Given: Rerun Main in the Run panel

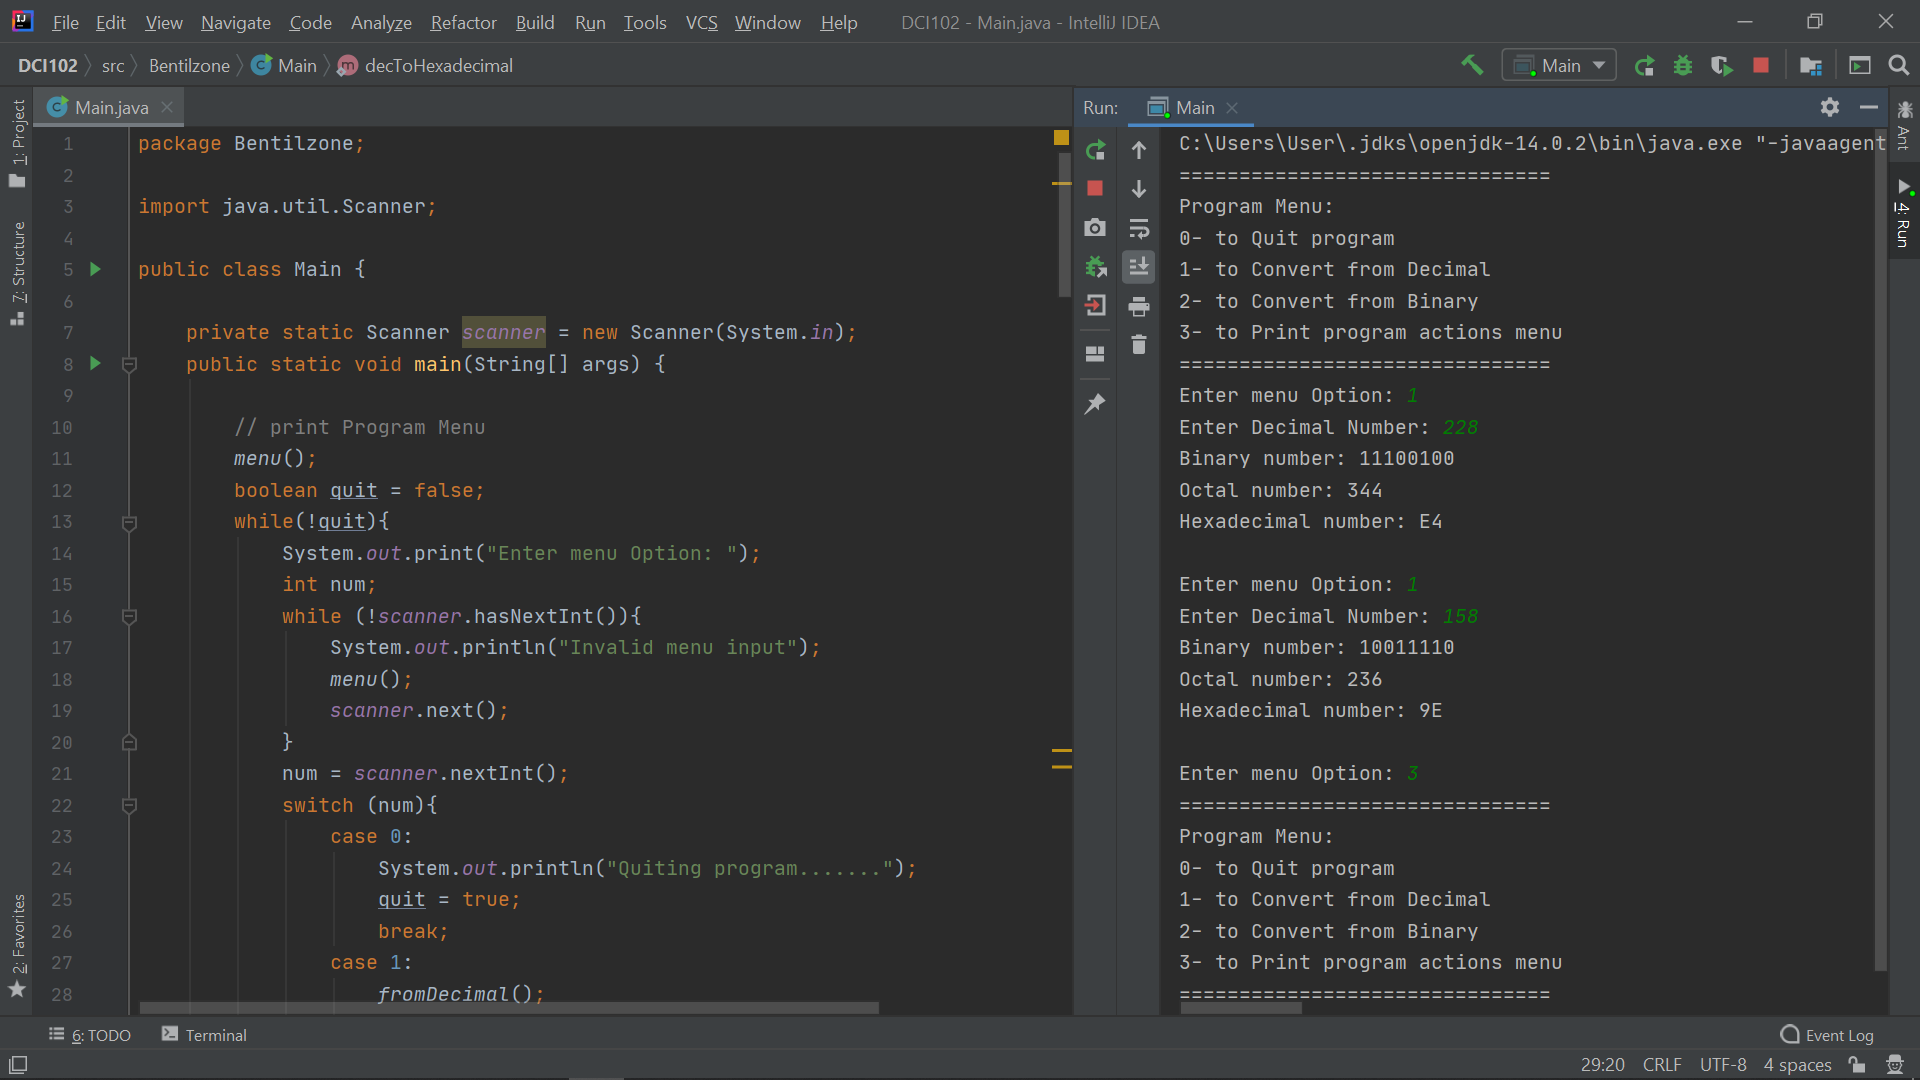Looking at the screenshot, I should (x=1095, y=150).
